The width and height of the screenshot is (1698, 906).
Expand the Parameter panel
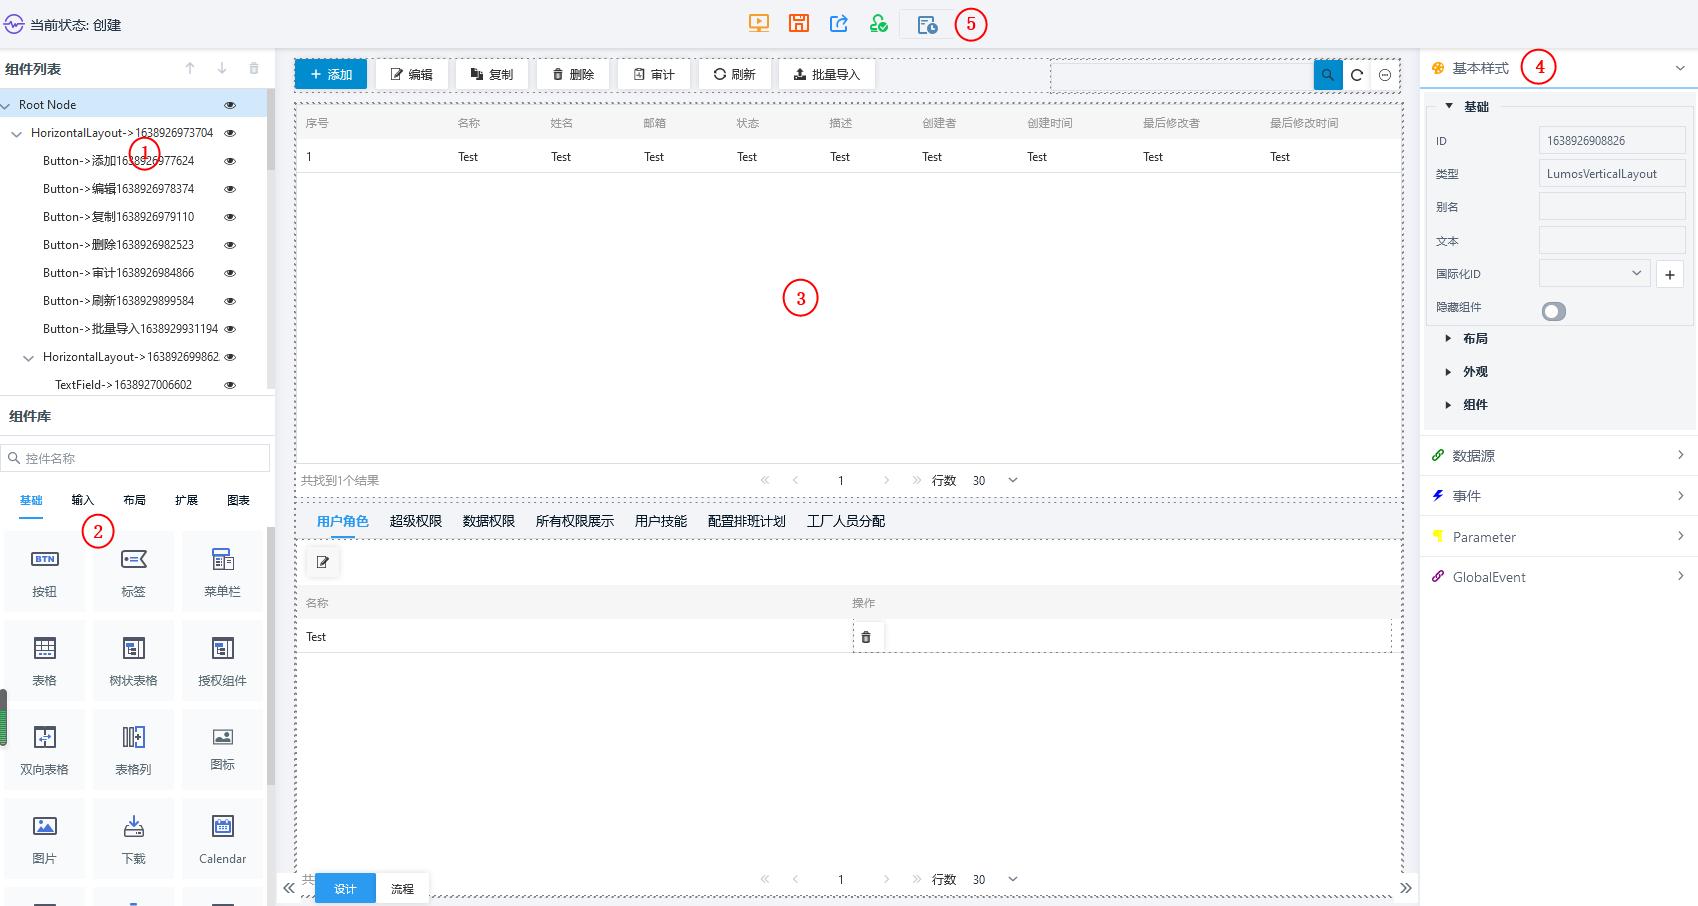(x=1559, y=537)
